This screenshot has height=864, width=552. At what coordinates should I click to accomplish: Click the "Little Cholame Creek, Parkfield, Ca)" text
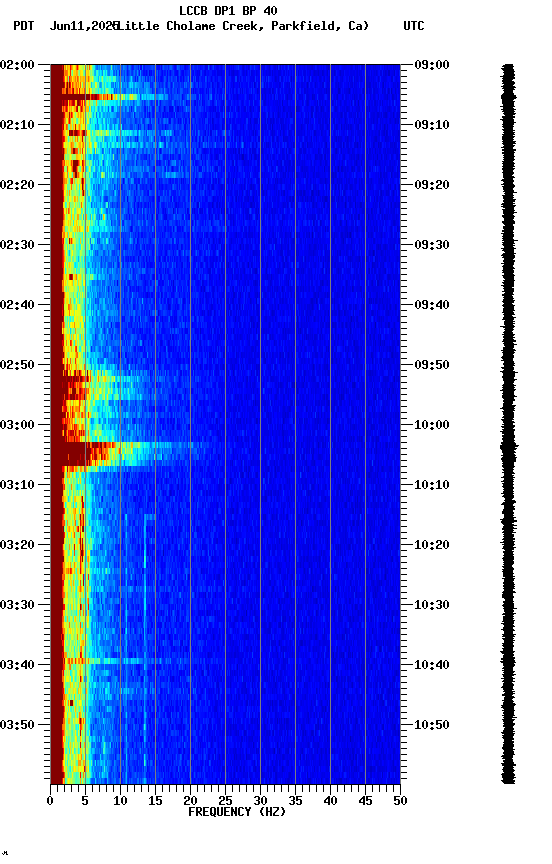click(x=243, y=26)
